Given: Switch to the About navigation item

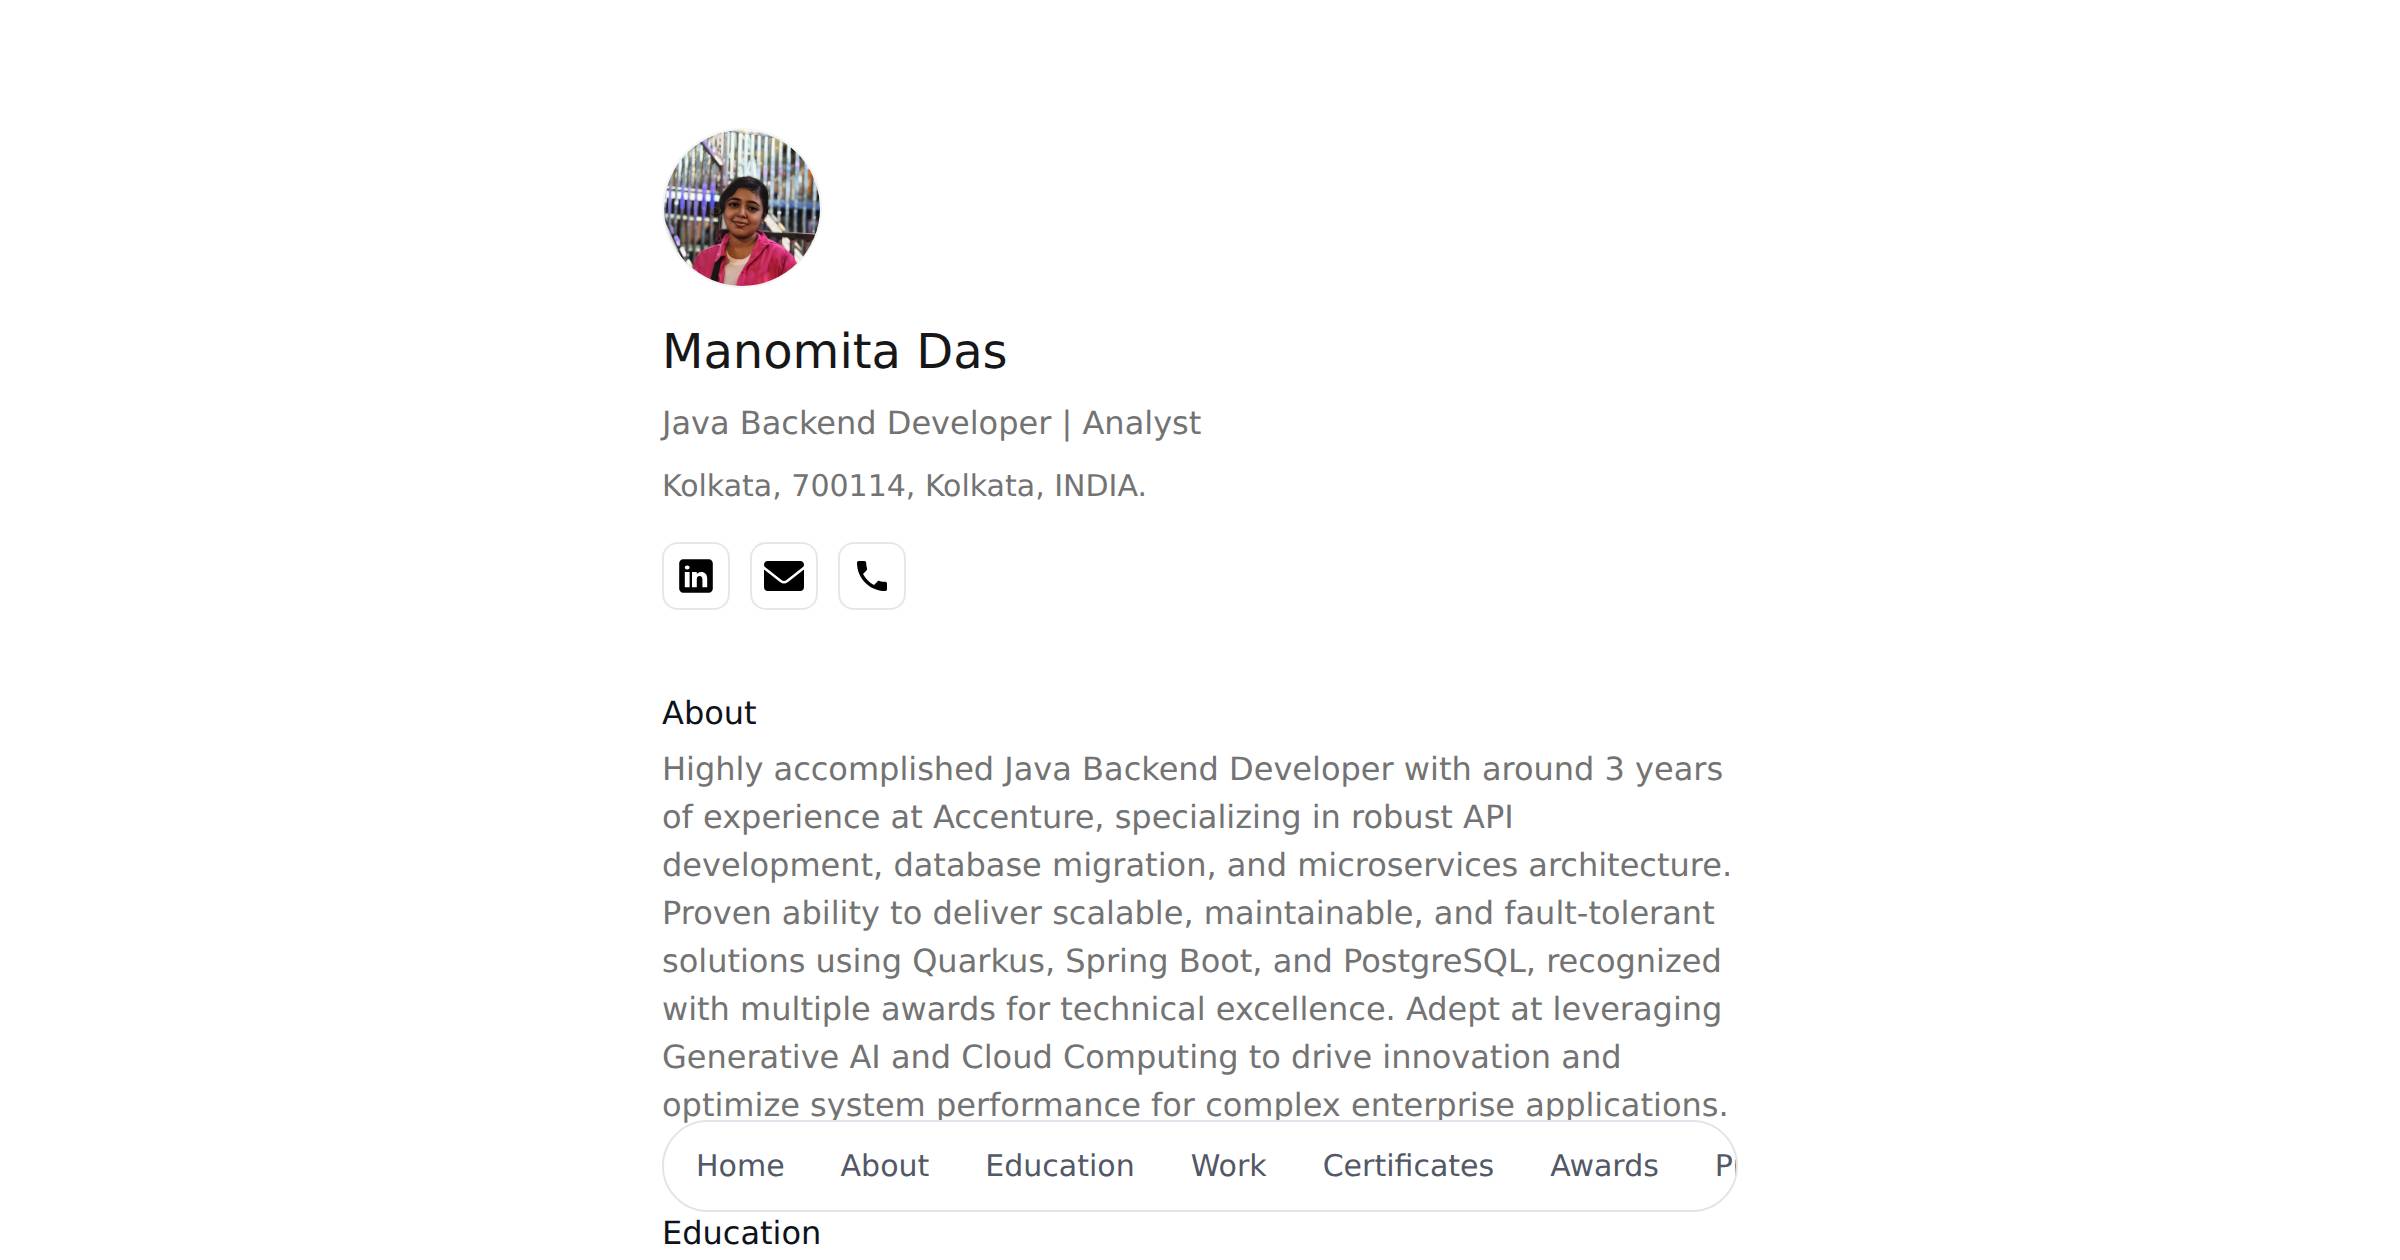Looking at the screenshot, I should click(x=884, y=1165).
